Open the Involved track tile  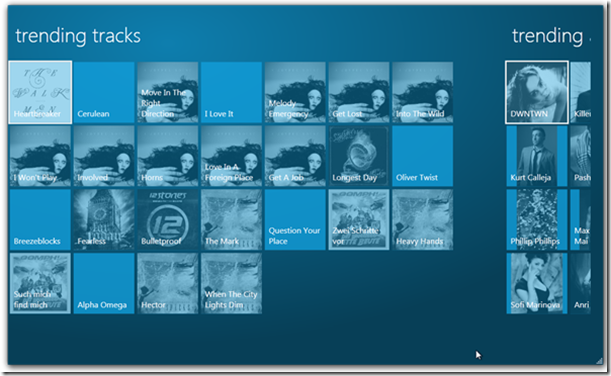pyautogui.click(x=104, y=156)
